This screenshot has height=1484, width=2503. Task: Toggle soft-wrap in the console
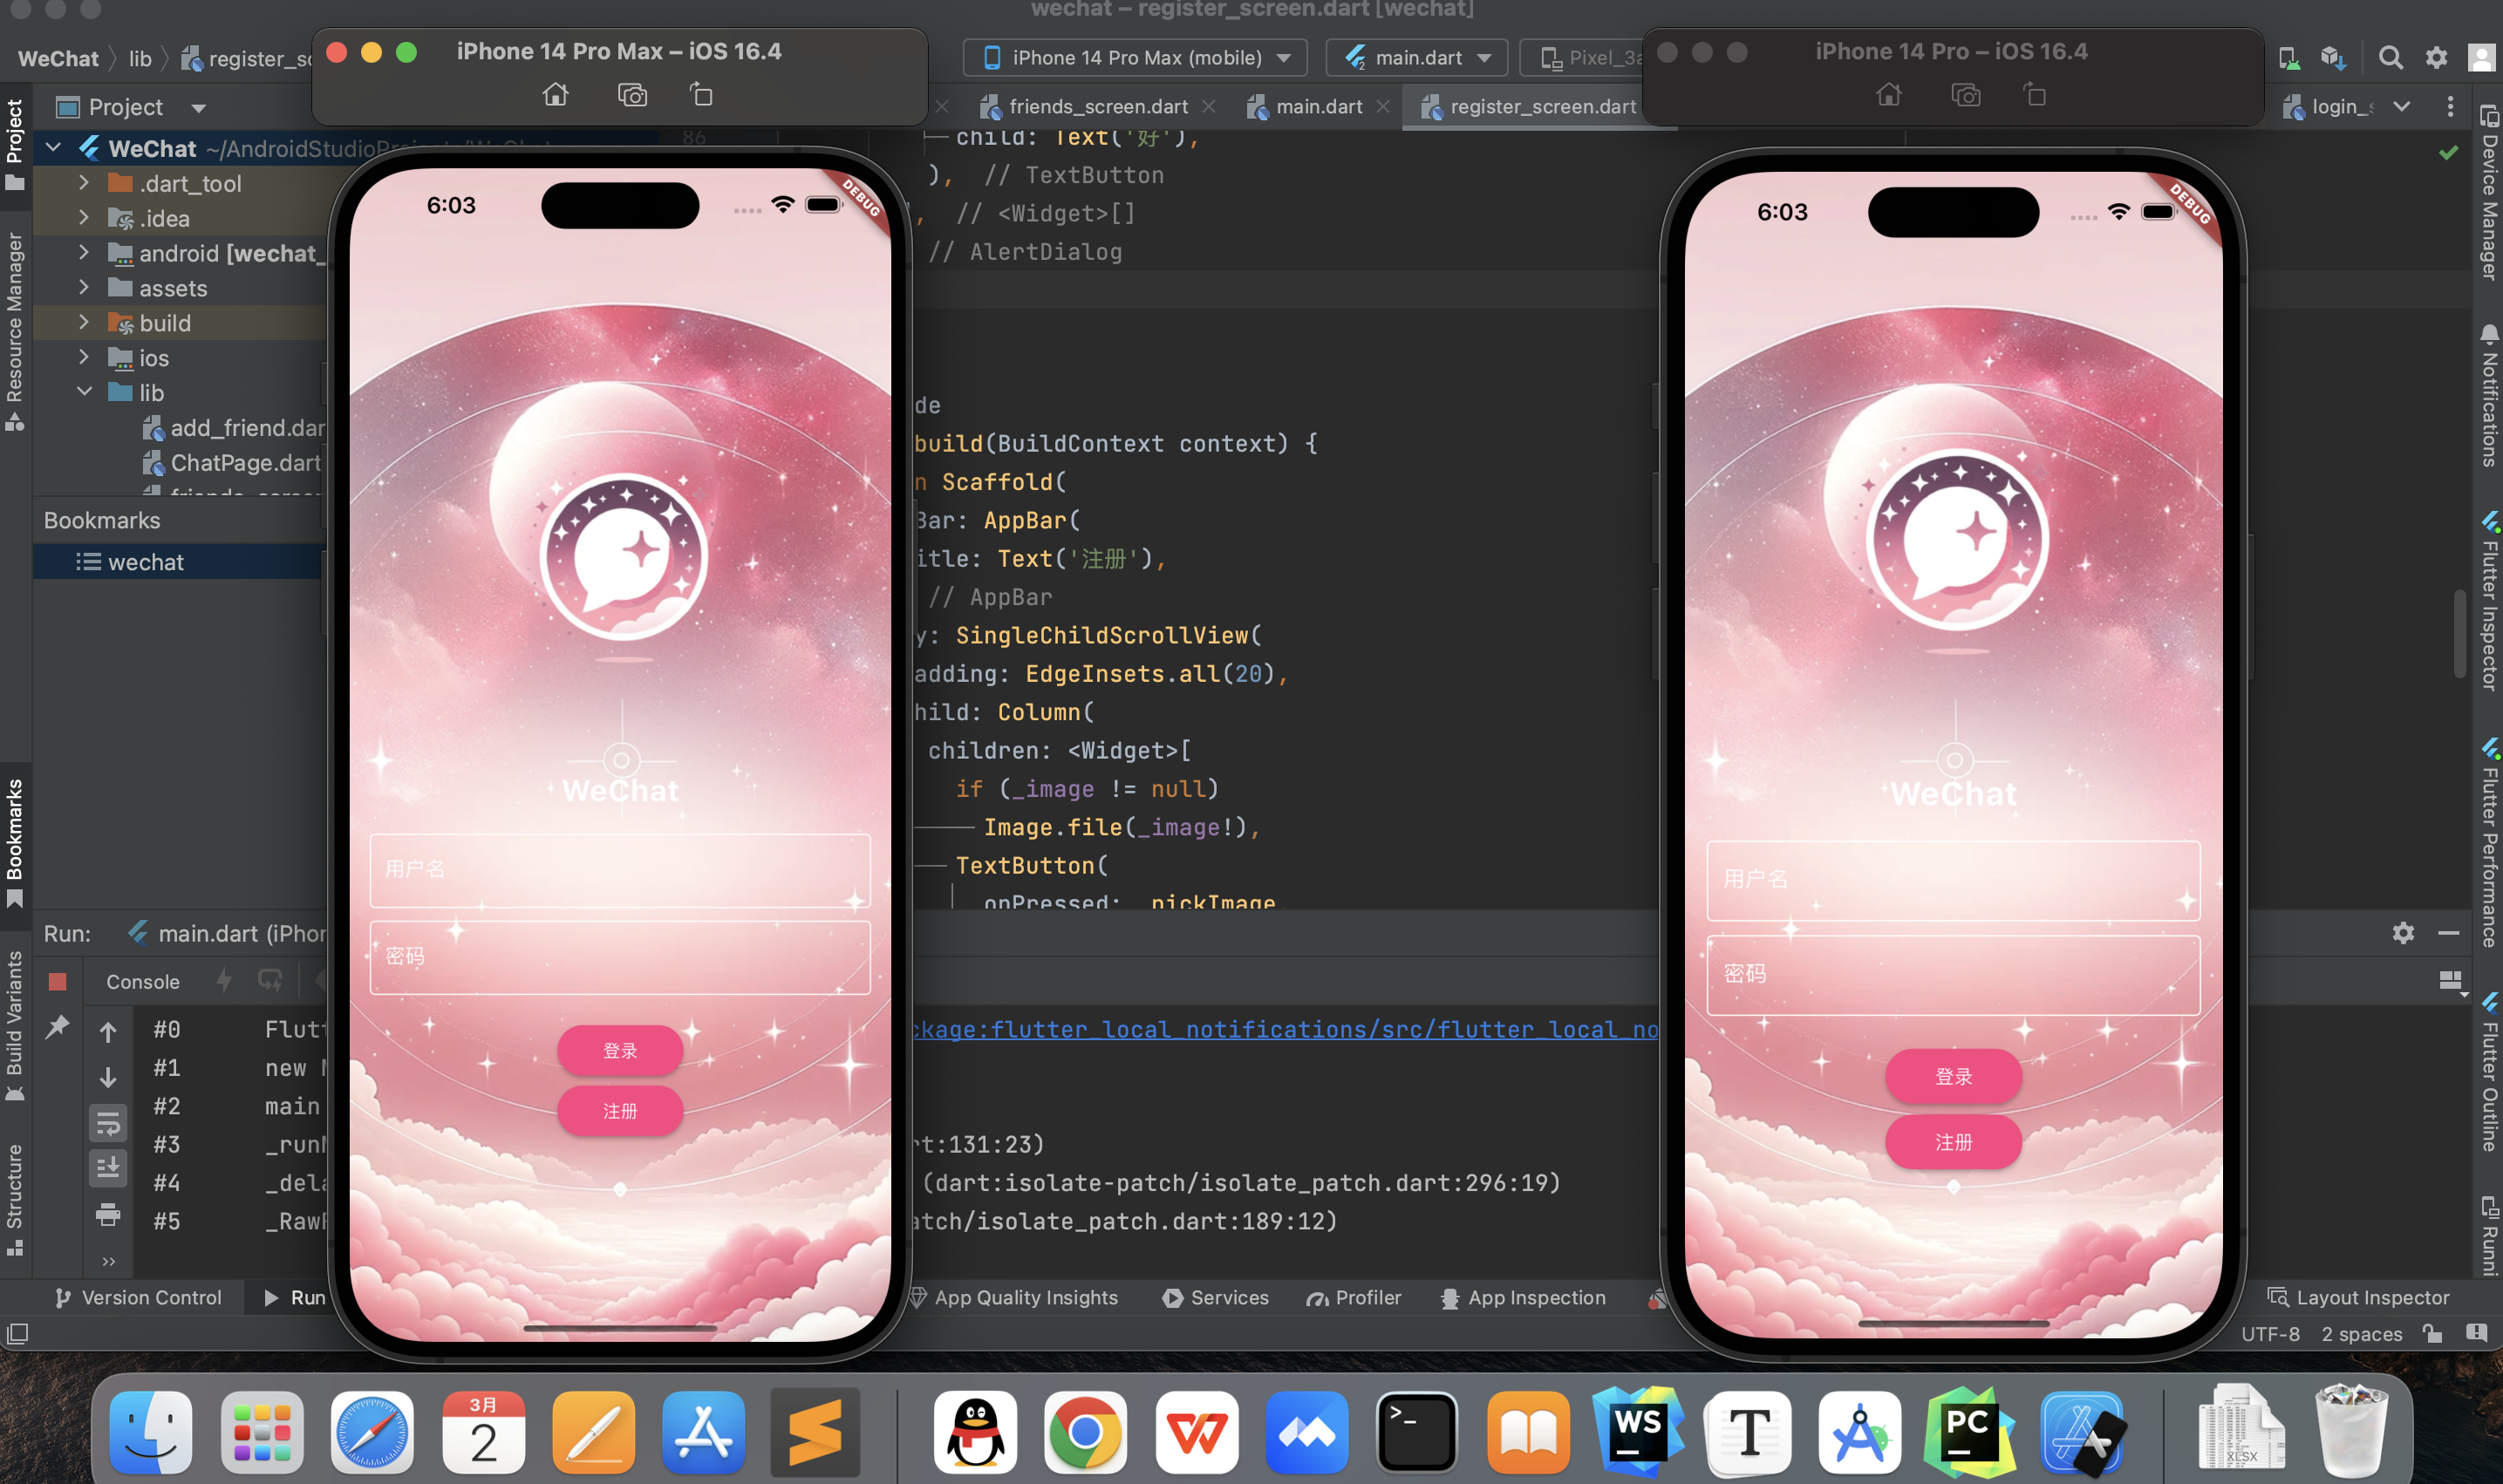pyautogui.click(x=108, y=1123)
